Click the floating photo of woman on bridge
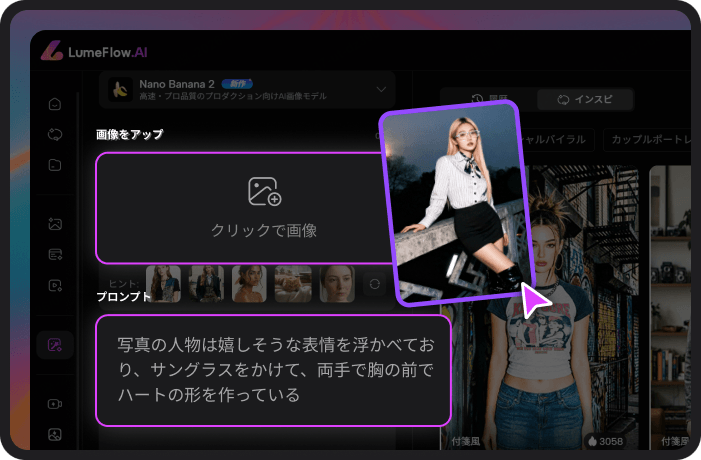The image size is (701, 460). coord(458,203)
